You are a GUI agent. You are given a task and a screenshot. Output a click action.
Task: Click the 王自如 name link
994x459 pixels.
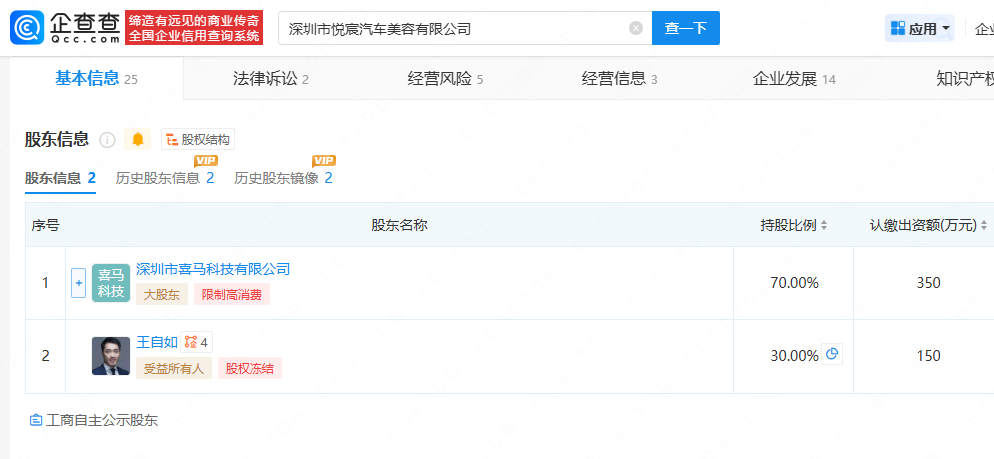157,342
